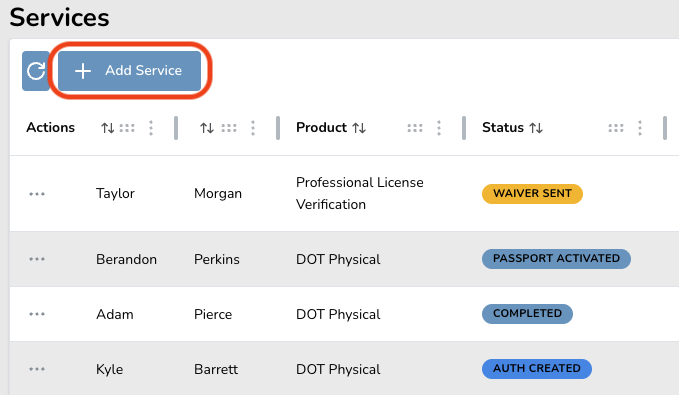
Task: Open the Product column kebab menu
Action: tap(439, 128)
